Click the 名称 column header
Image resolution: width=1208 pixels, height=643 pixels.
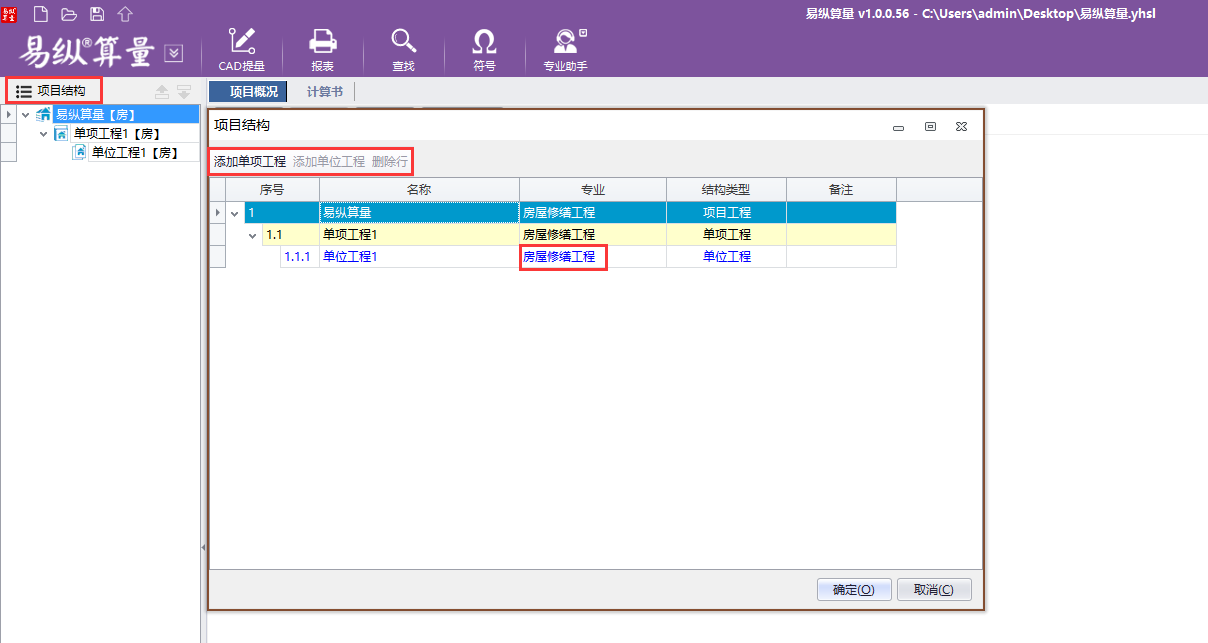419,190
